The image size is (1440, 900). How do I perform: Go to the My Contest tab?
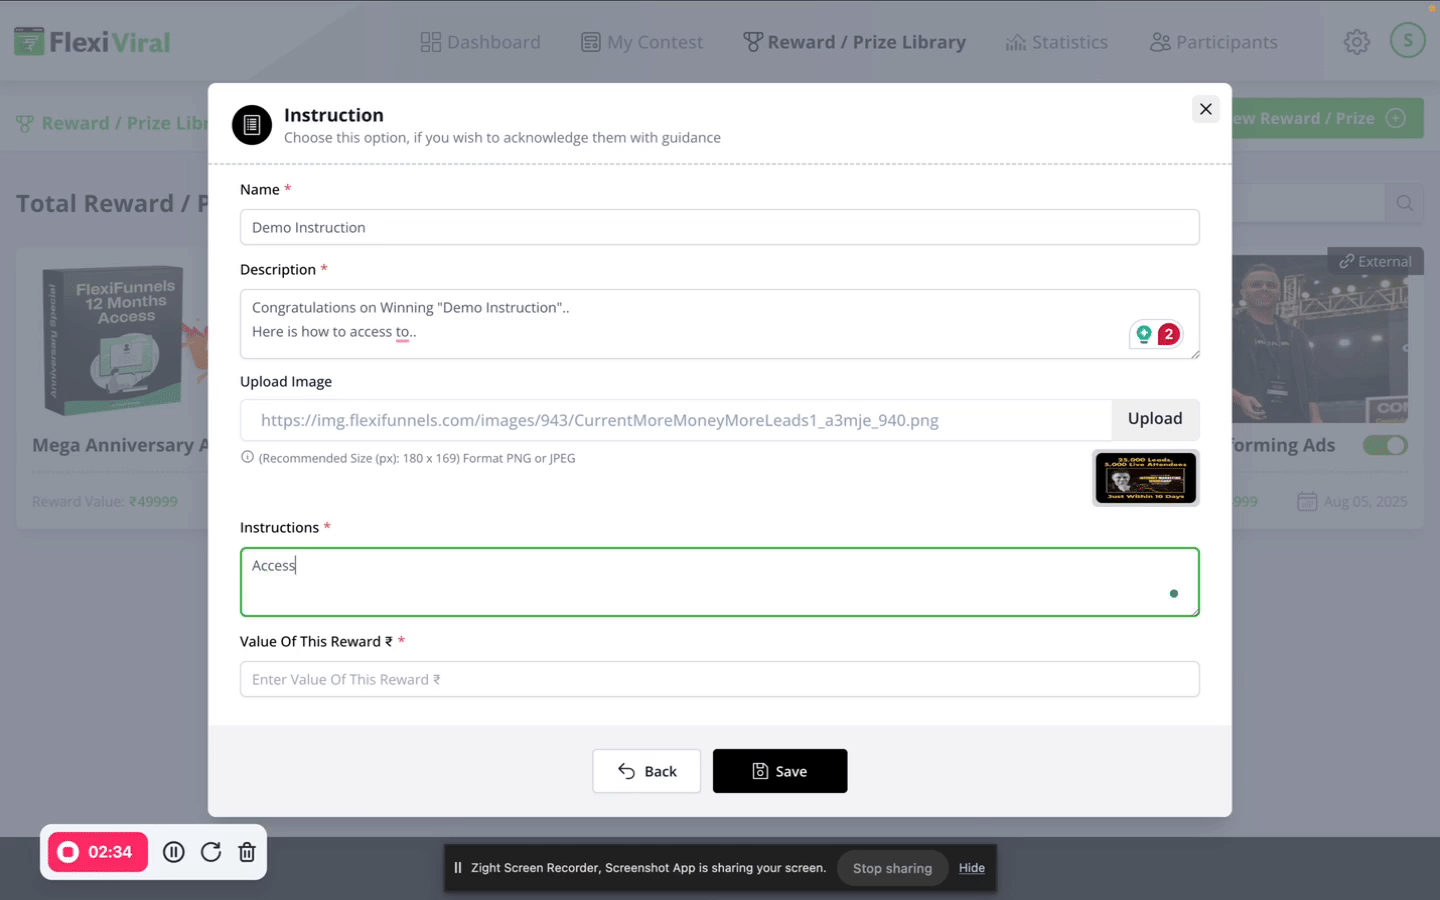tap(642, 42)
